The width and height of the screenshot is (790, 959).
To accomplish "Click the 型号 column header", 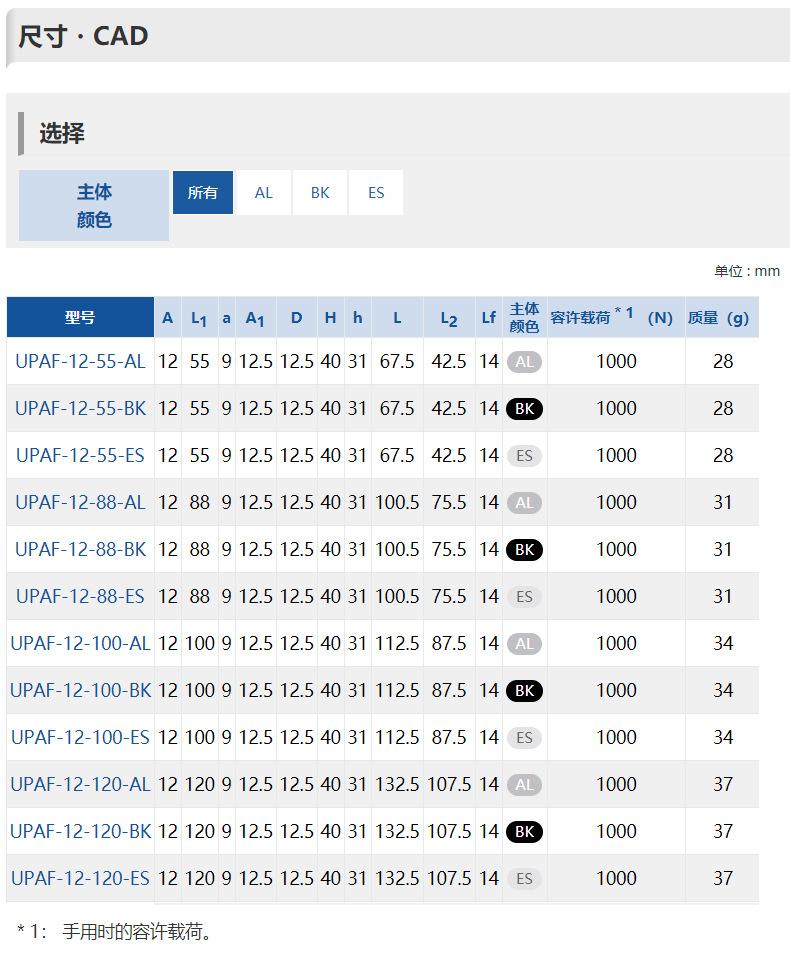I will pyautogui.click(x=80, y=317).
